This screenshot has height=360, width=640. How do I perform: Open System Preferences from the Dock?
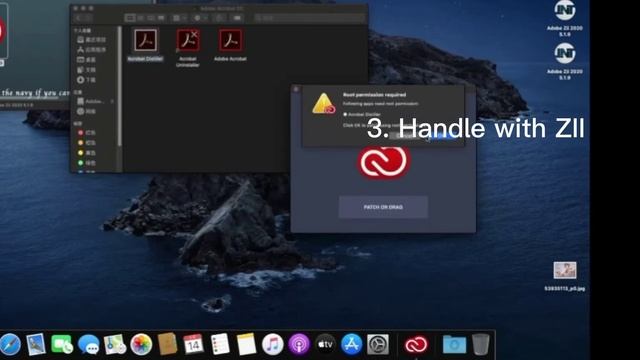tap(378, 344)
